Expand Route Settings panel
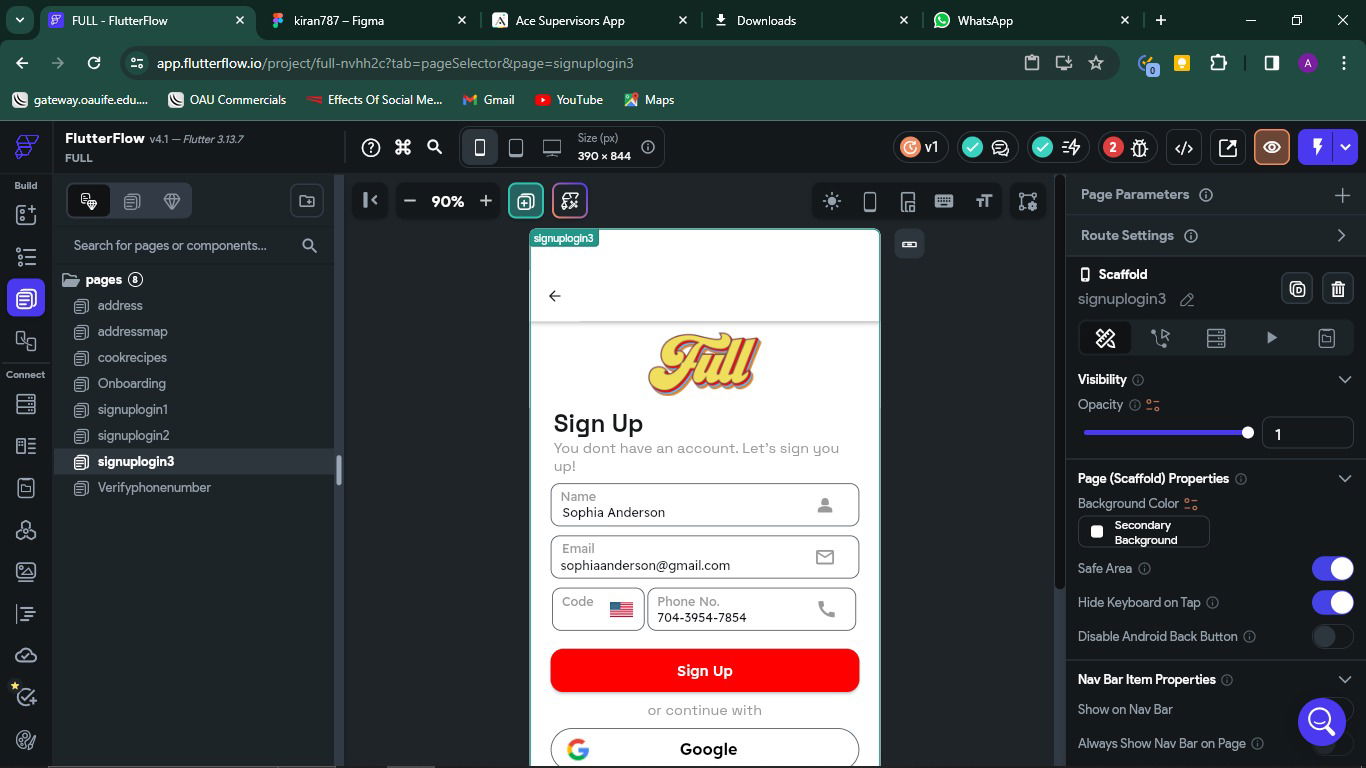Screen dimensions: 1366x768 (x=1341, y=235)
